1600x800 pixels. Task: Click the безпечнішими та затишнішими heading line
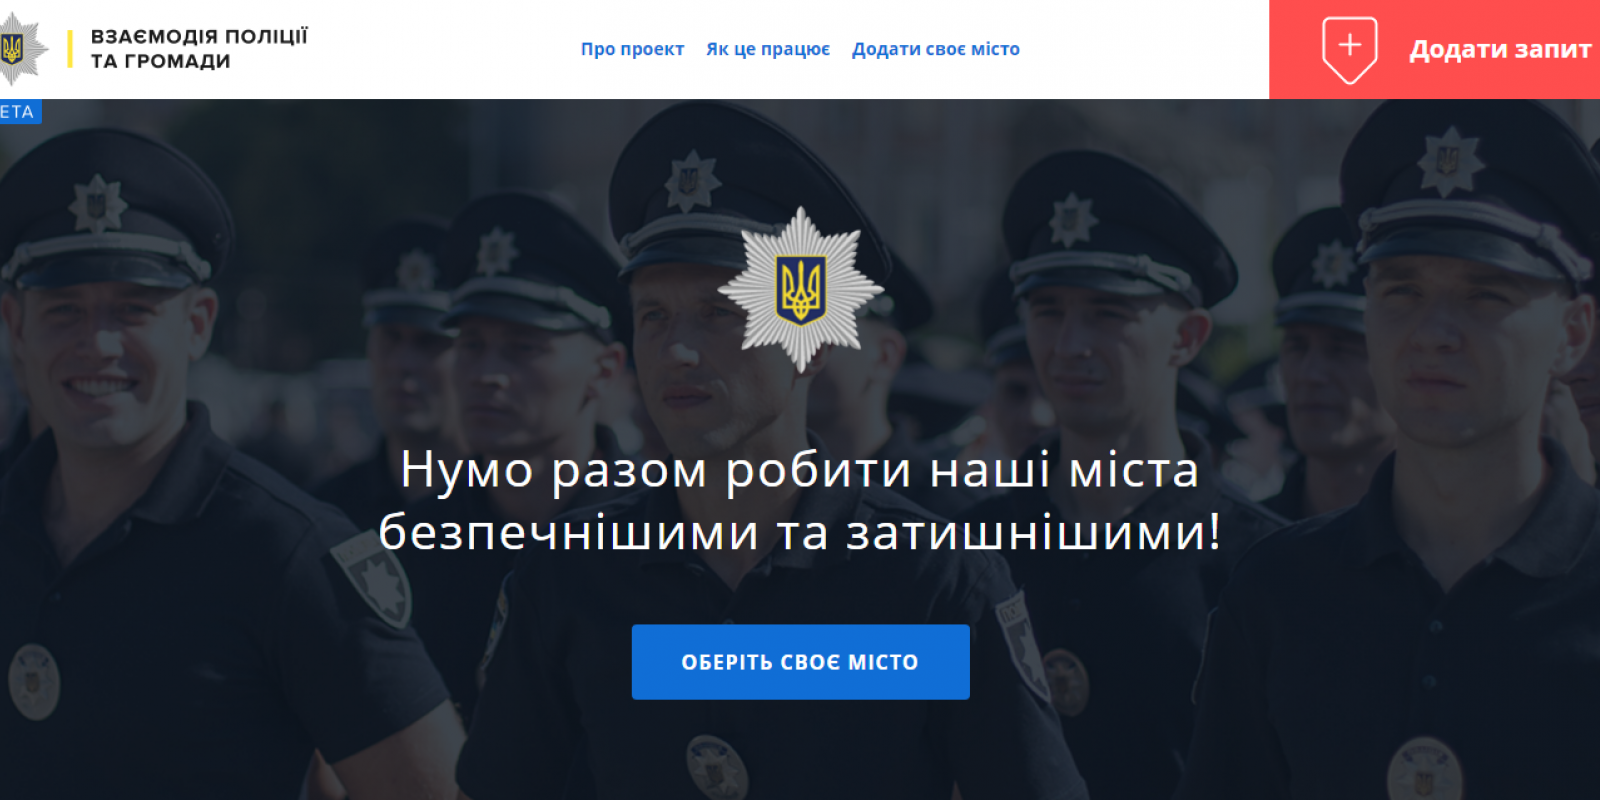click(800, 531)
